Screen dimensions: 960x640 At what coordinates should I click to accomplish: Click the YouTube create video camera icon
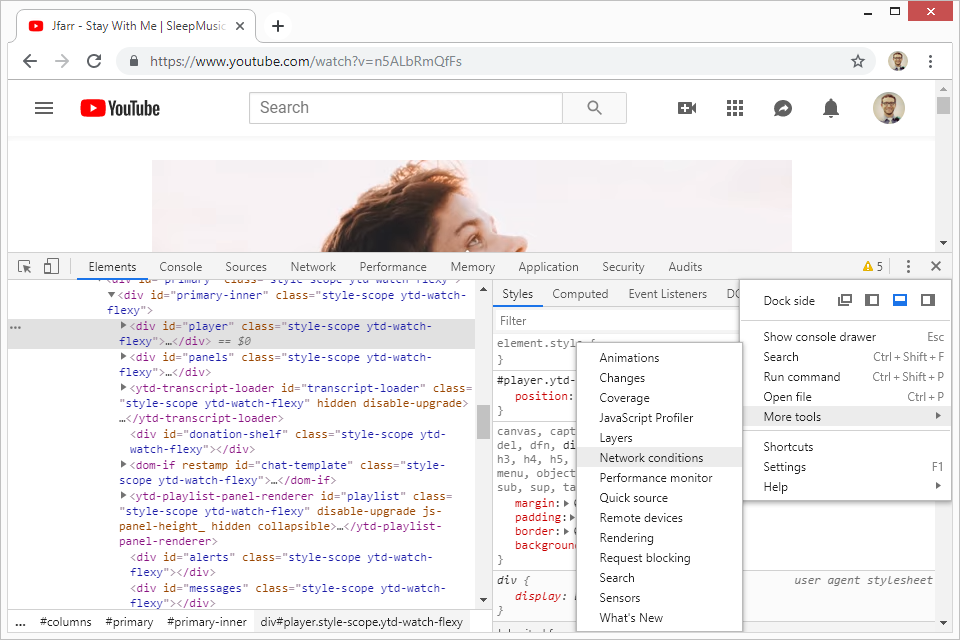point(687,108)
